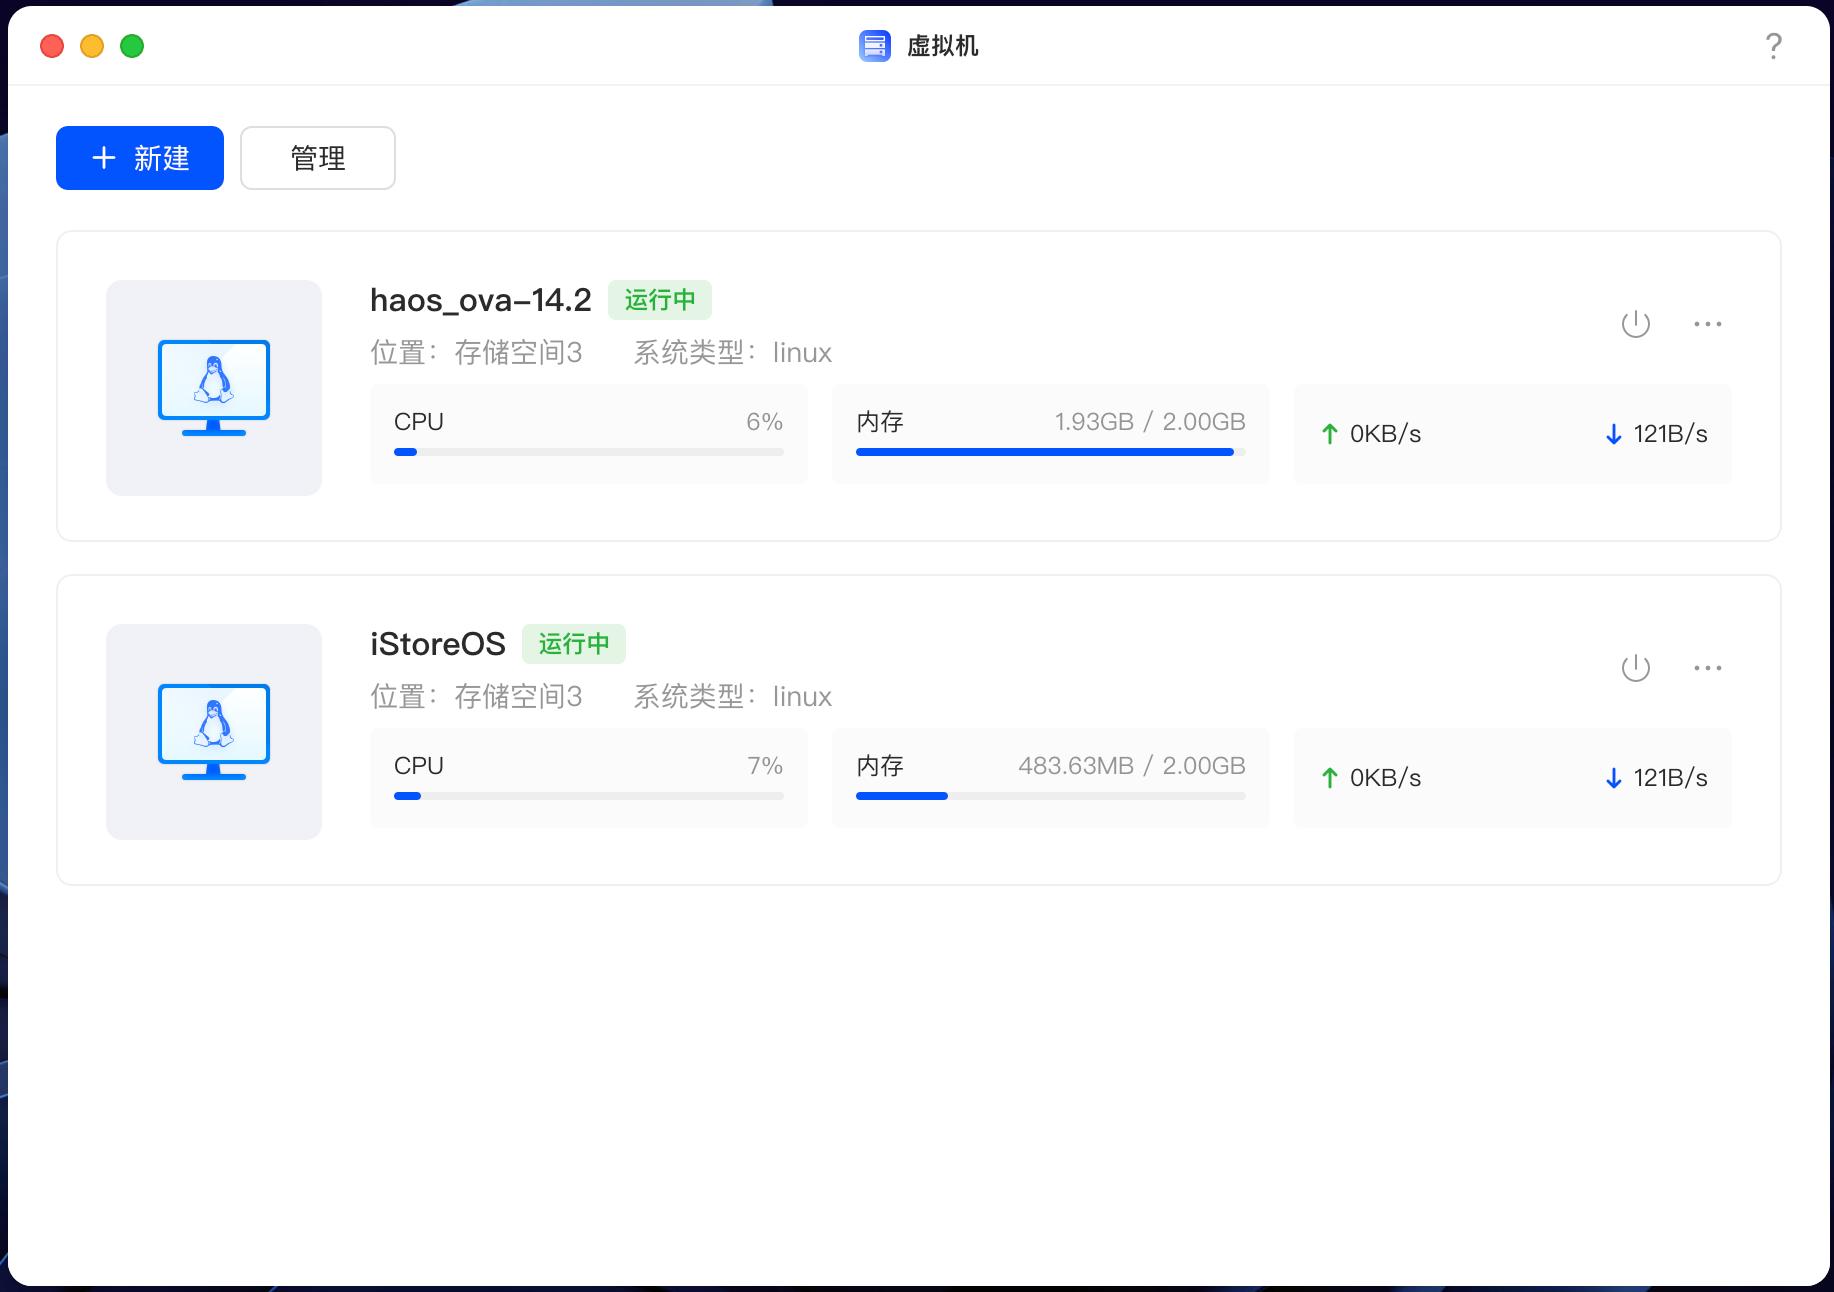Select the haos_ova-14.2 Linux thumbnail
The width and height of the screenshot is (1834, 1292).
214,388
